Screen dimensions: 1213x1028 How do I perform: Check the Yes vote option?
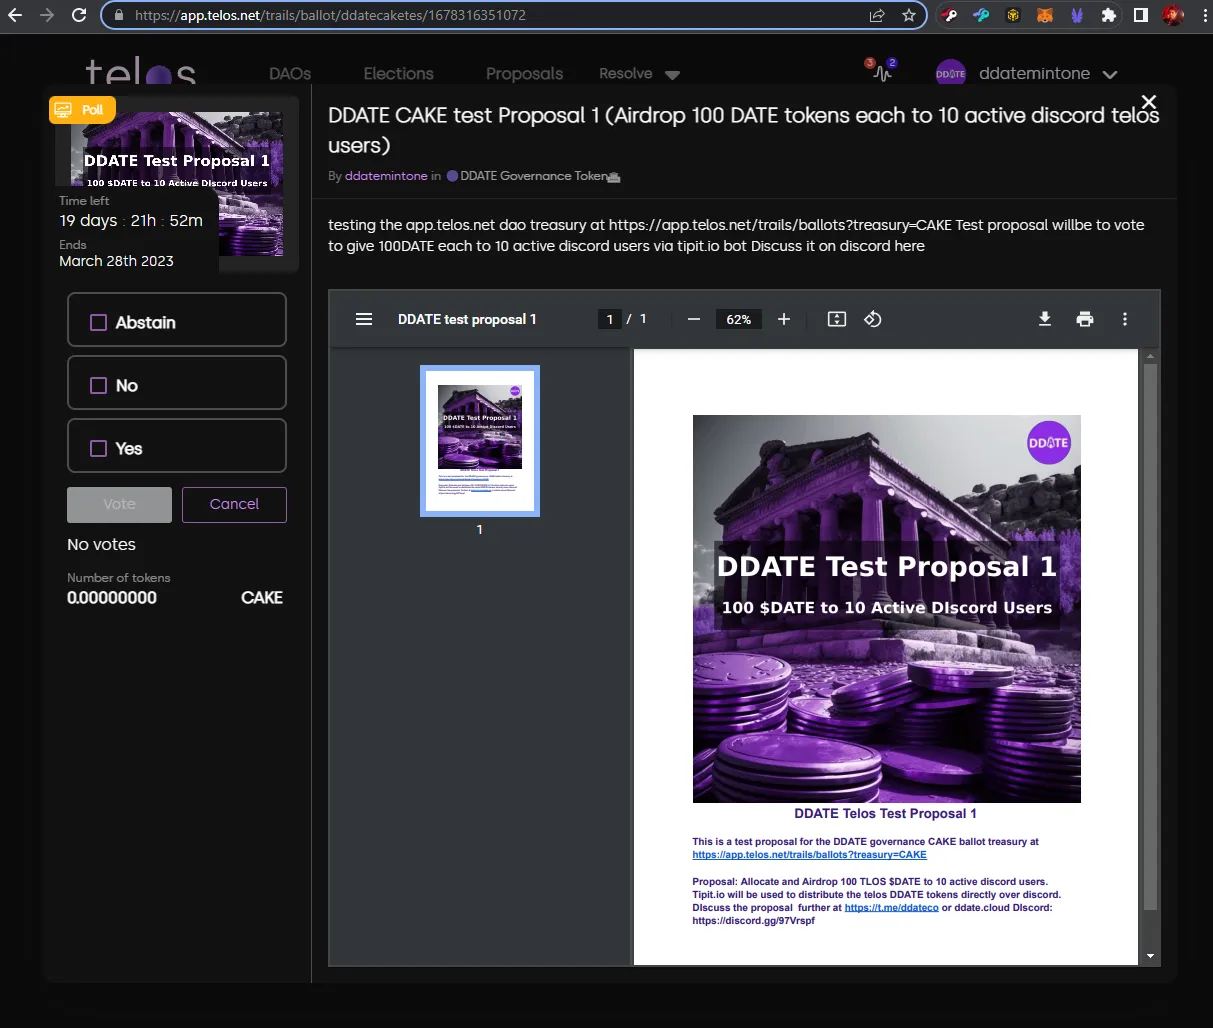[177, 446]
